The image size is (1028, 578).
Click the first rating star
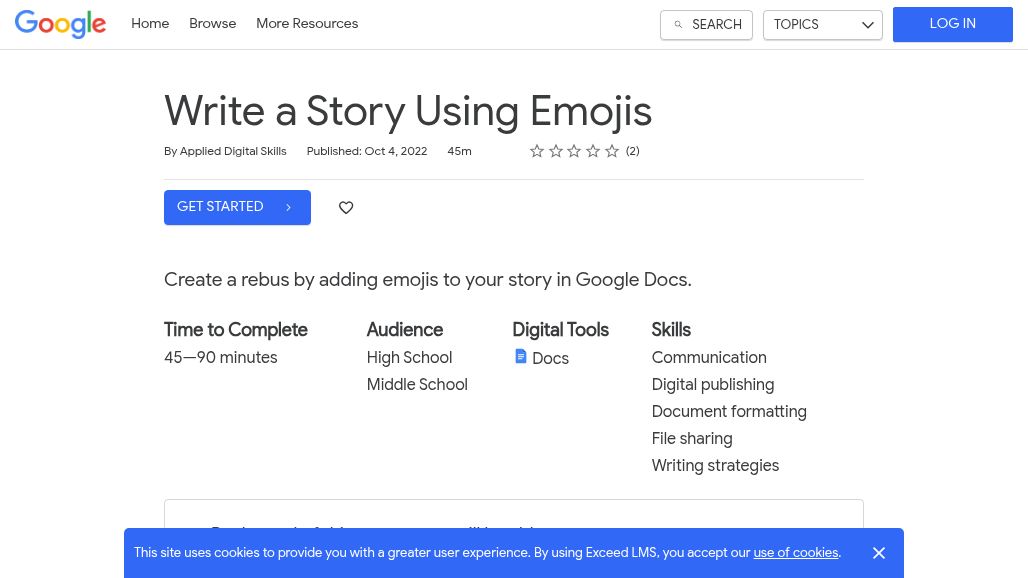point(537,152)
